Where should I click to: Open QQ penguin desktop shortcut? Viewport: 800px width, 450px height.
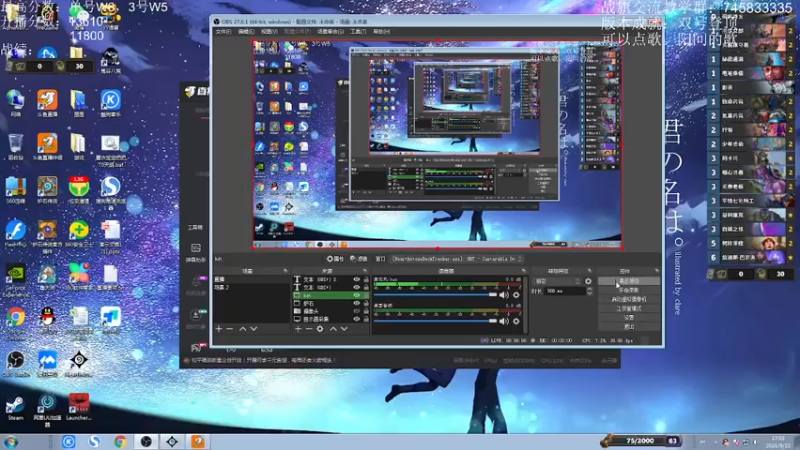(47, 320)
